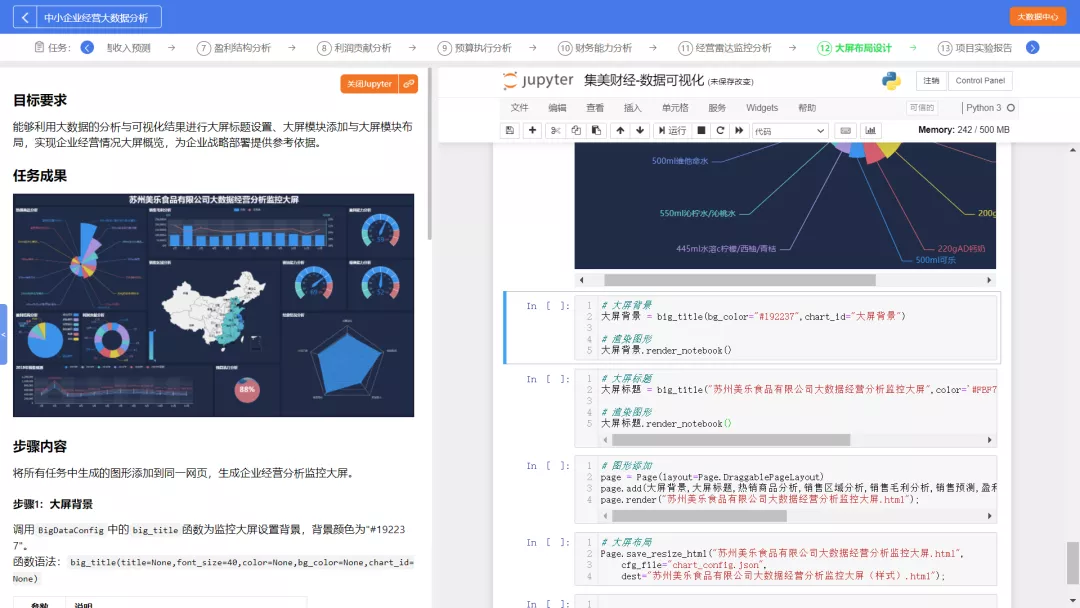This screenshot has width=1080, height=608.
Task: Cut selected cell with scissors icon
Action: pos(556,130)
